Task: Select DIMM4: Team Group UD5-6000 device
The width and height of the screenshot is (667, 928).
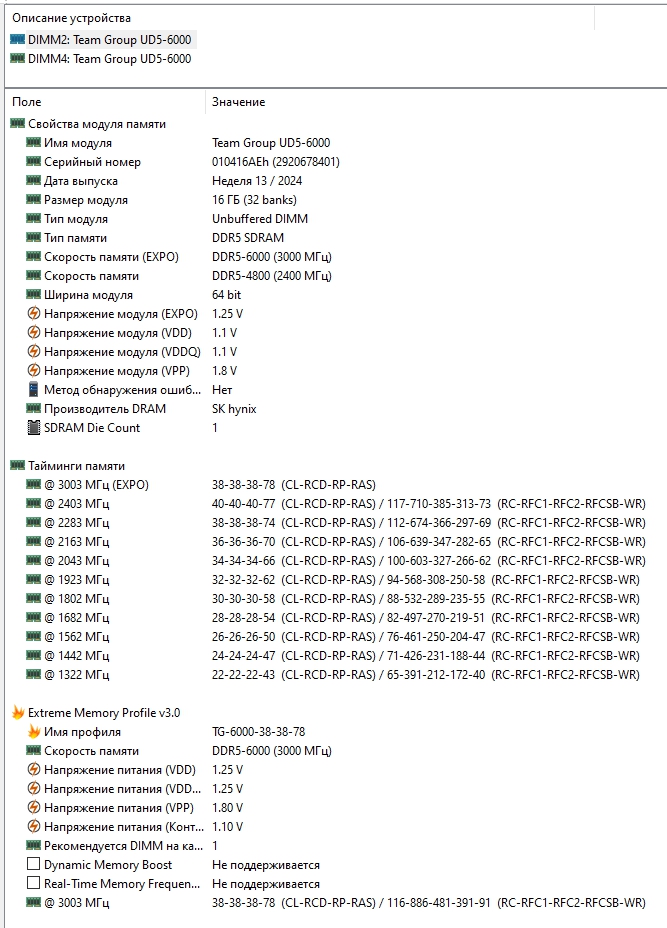Action: click(x=109, y=59)
